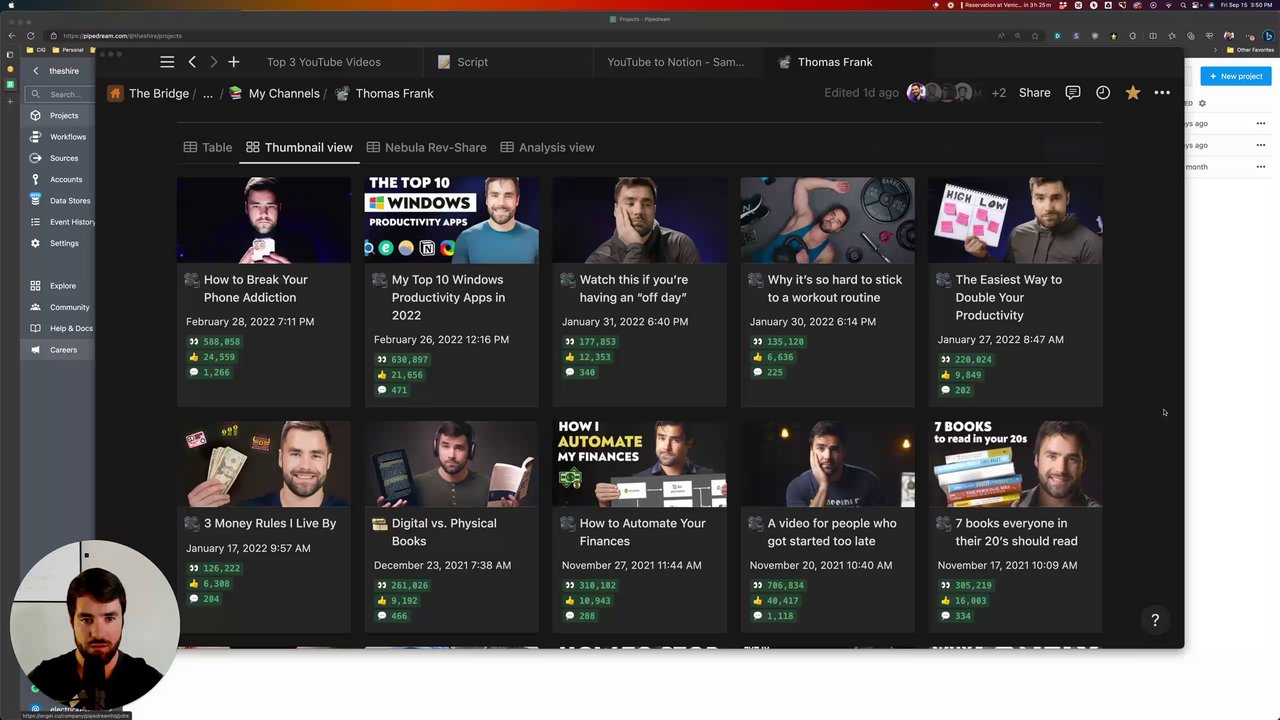Open 3 Money Rules I Live By title
1280x720 pixels.
tap(270, 523)
